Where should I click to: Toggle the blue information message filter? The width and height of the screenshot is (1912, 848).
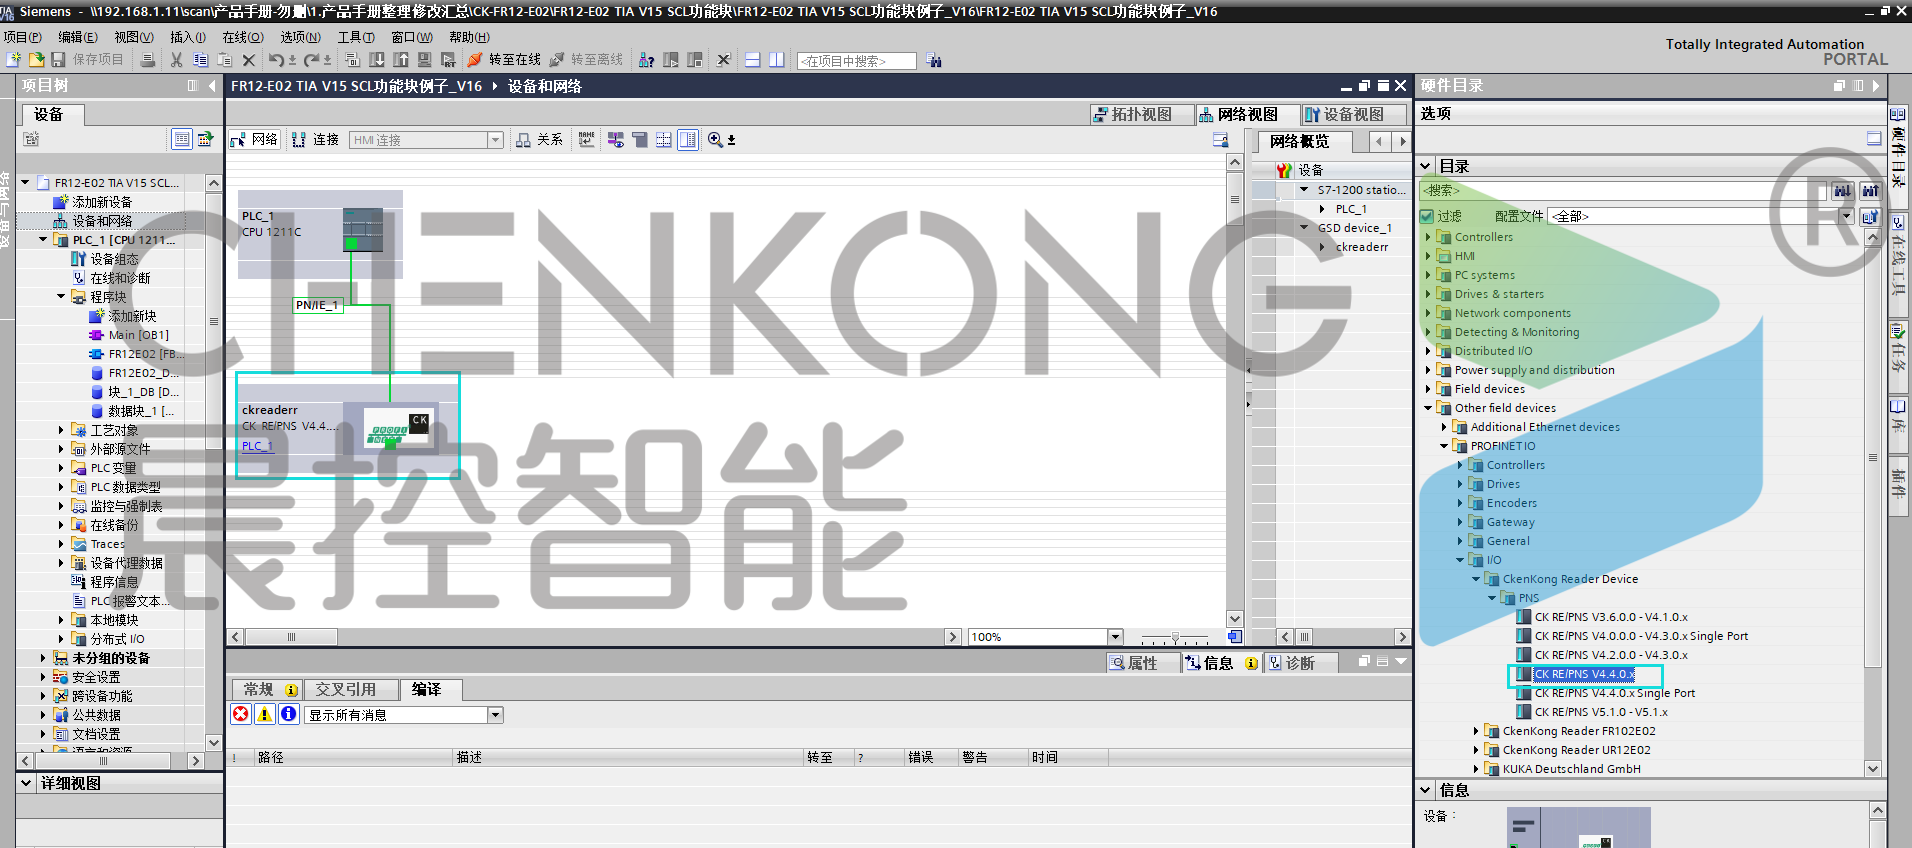coord(288,714)
